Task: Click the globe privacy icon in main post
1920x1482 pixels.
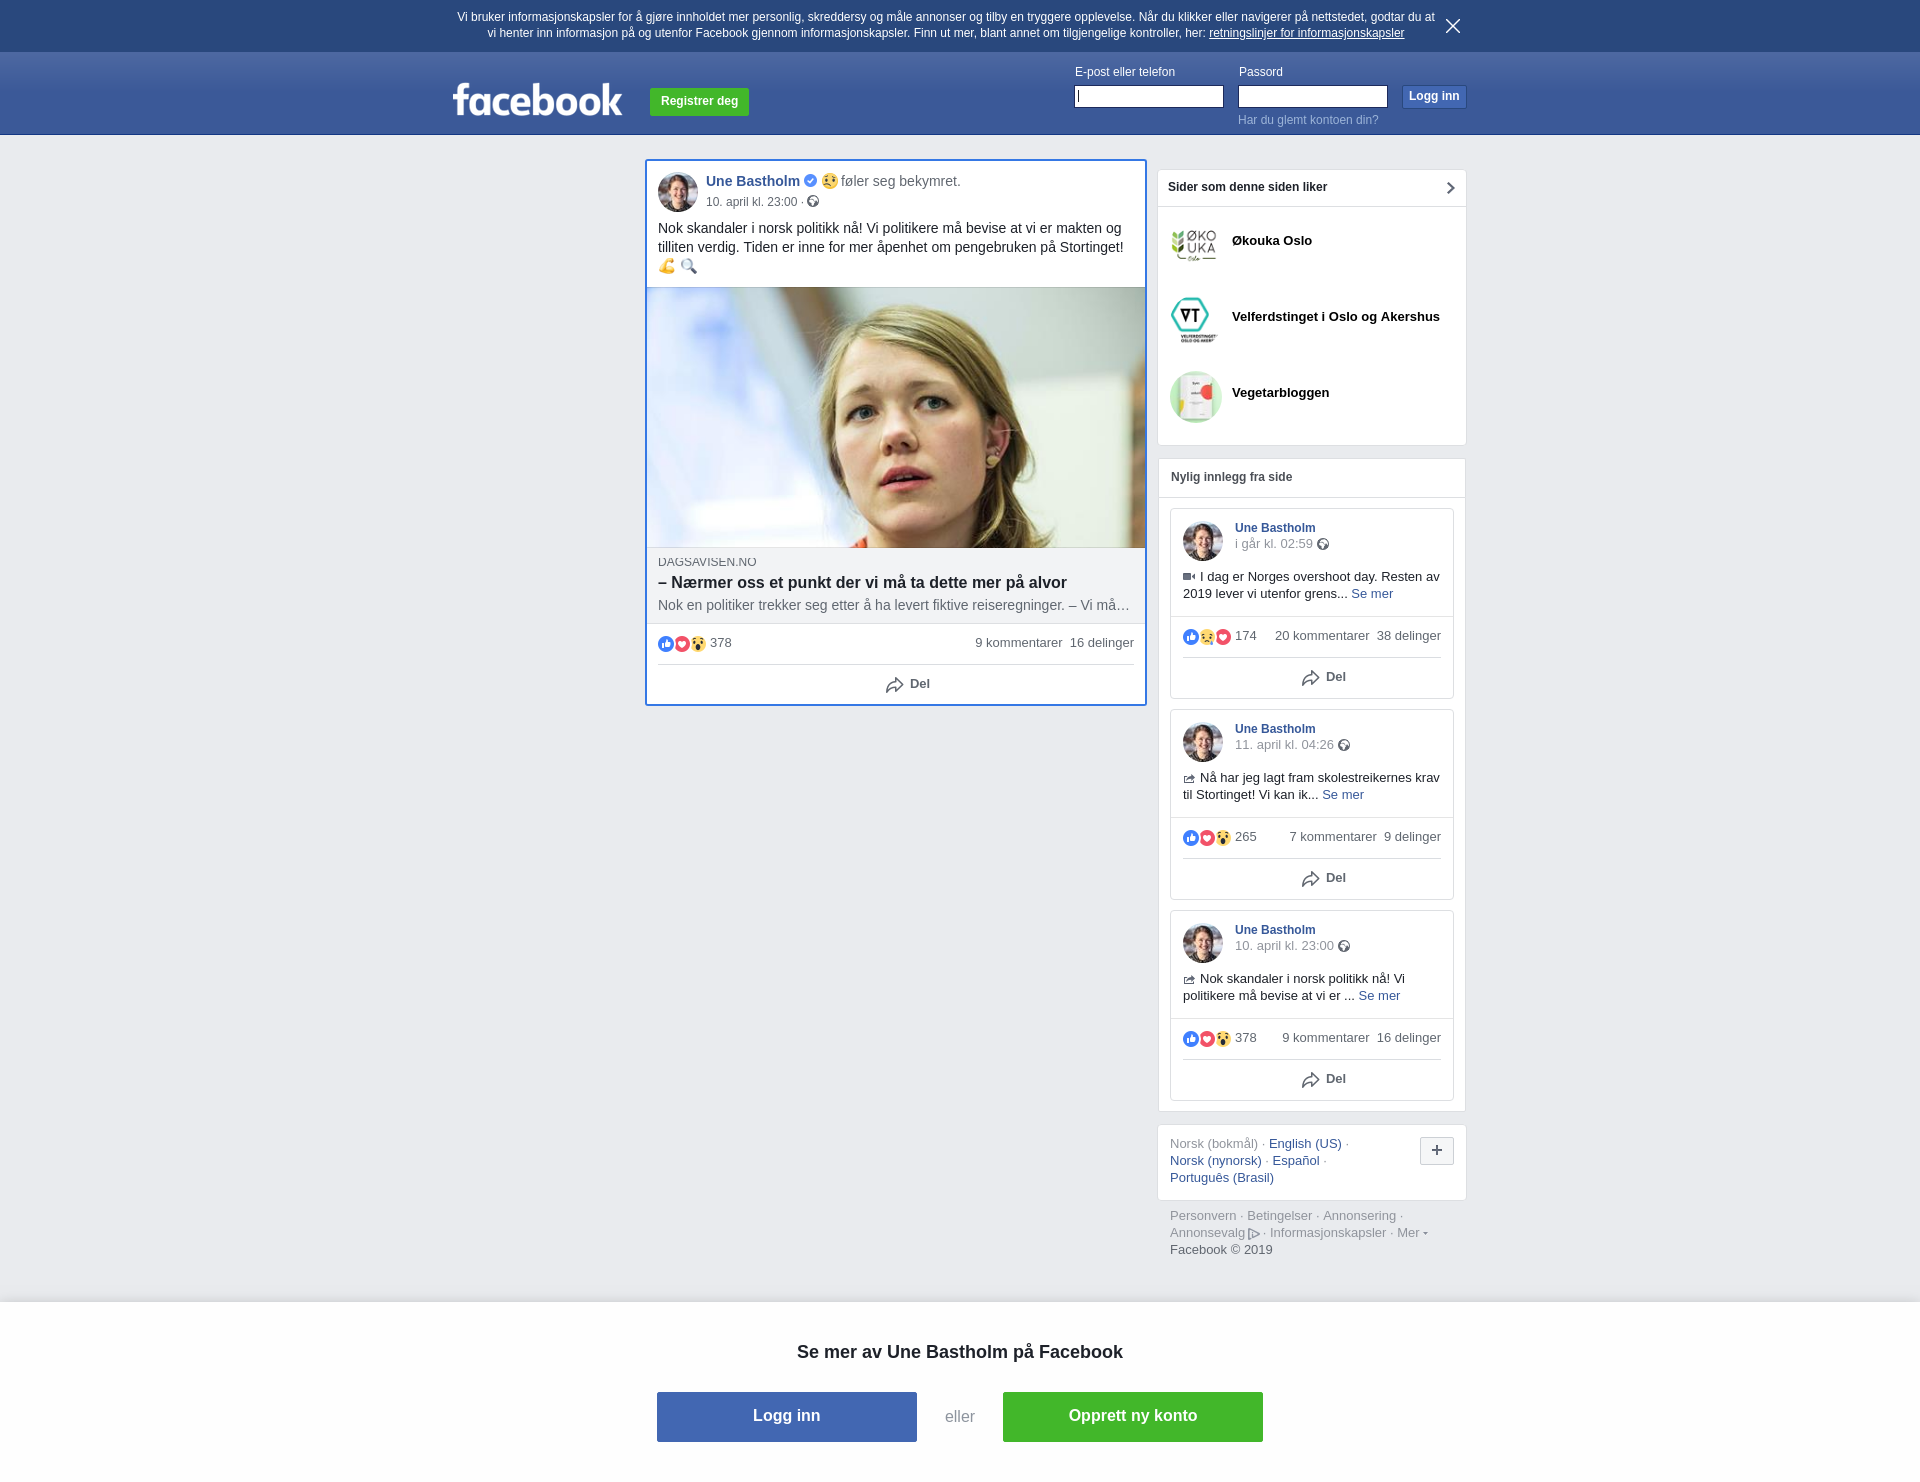Action: click(813, 202)
